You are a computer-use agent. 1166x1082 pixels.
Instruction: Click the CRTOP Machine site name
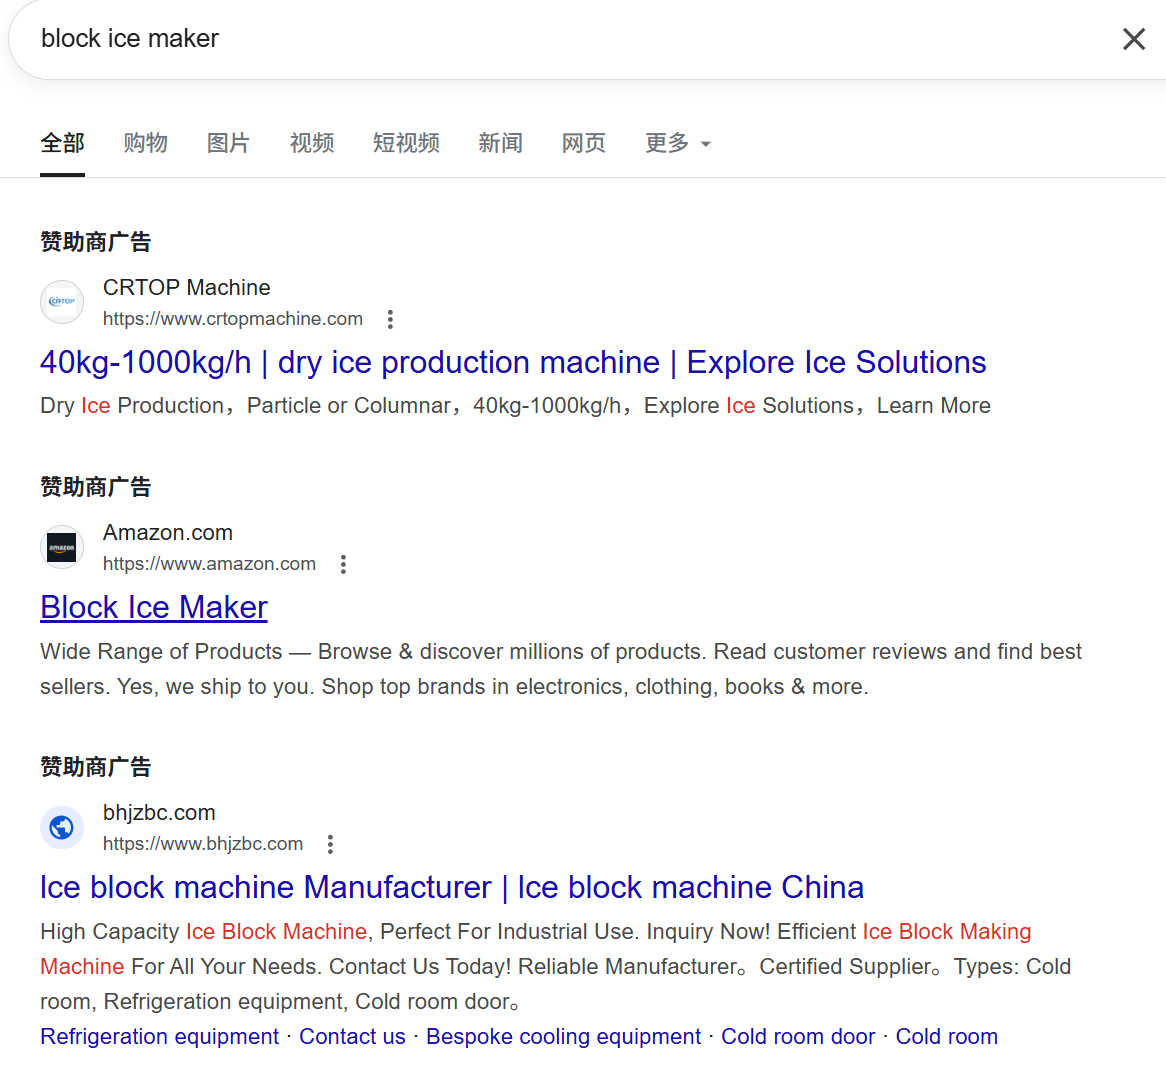(187, 287)
